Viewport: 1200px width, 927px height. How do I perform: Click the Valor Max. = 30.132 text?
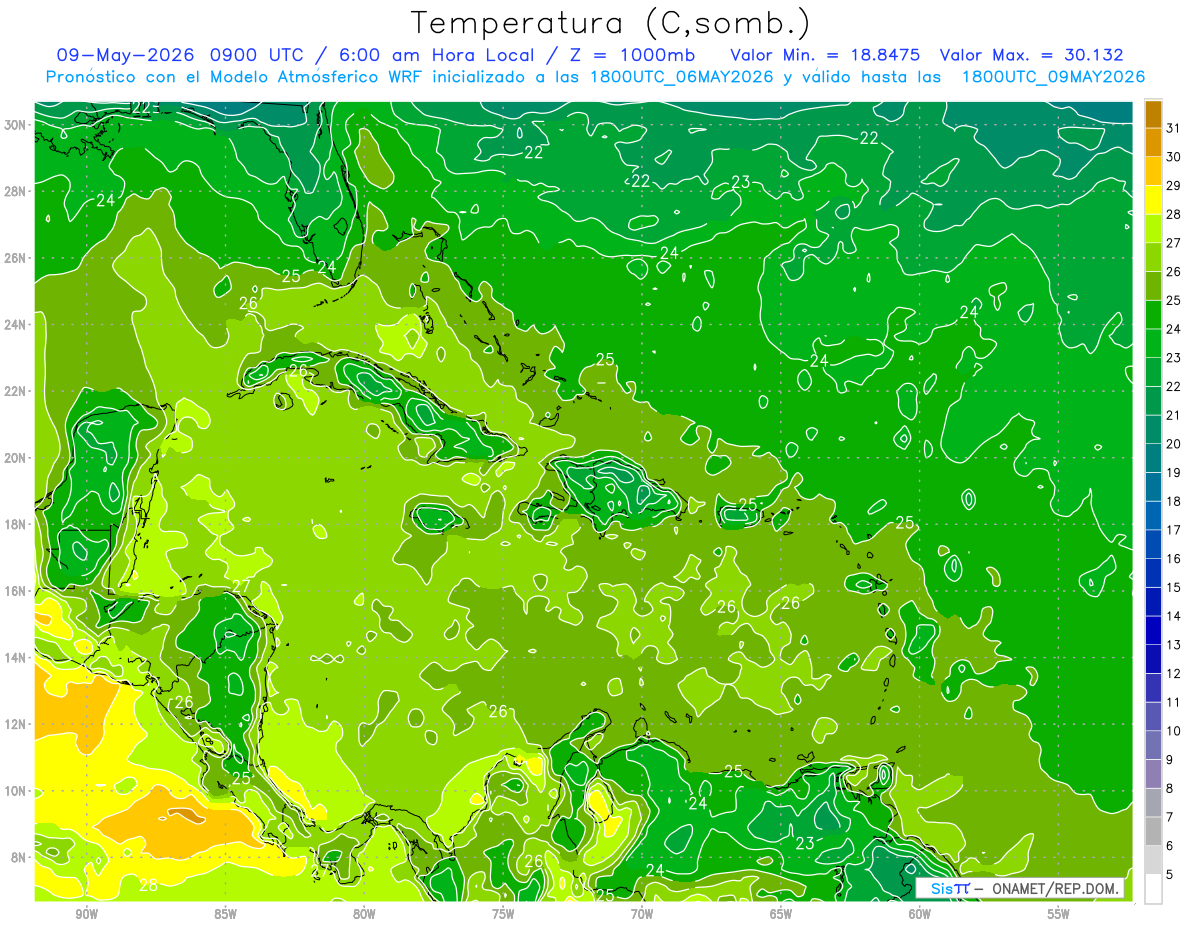tap(1031, 55)
